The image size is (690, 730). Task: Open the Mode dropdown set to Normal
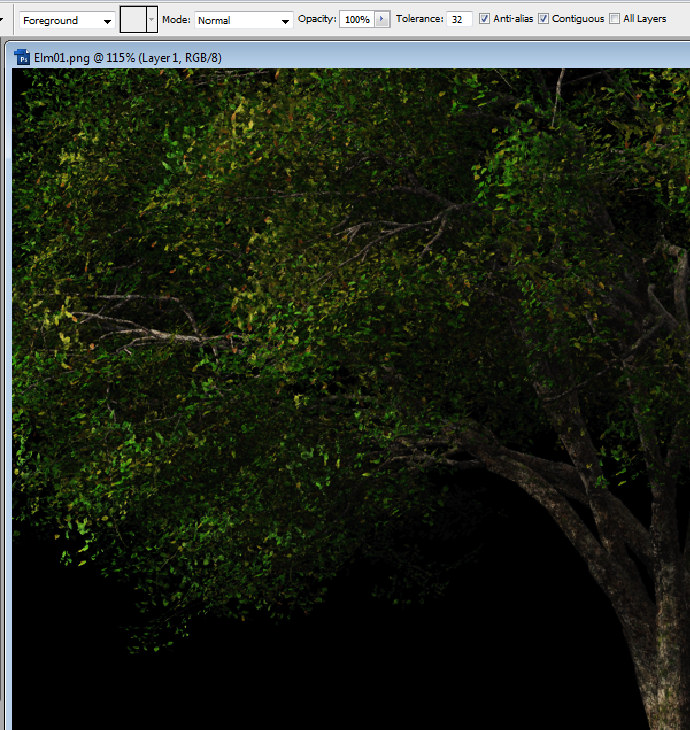pos(244,20)
